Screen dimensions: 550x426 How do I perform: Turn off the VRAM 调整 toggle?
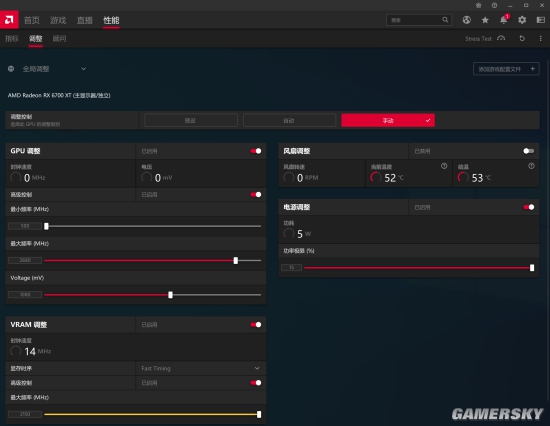tap(256, 325)
